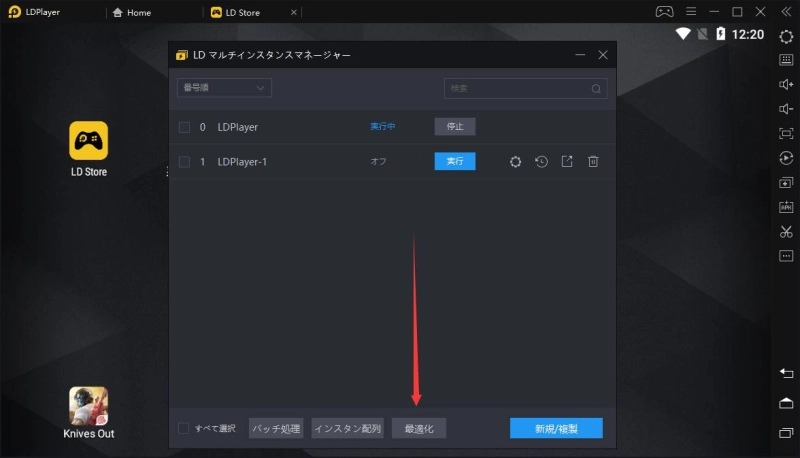The image size is (800, 458).
Task: Toggle すべて選択 select-all checkbox
Action: (184, 428)
